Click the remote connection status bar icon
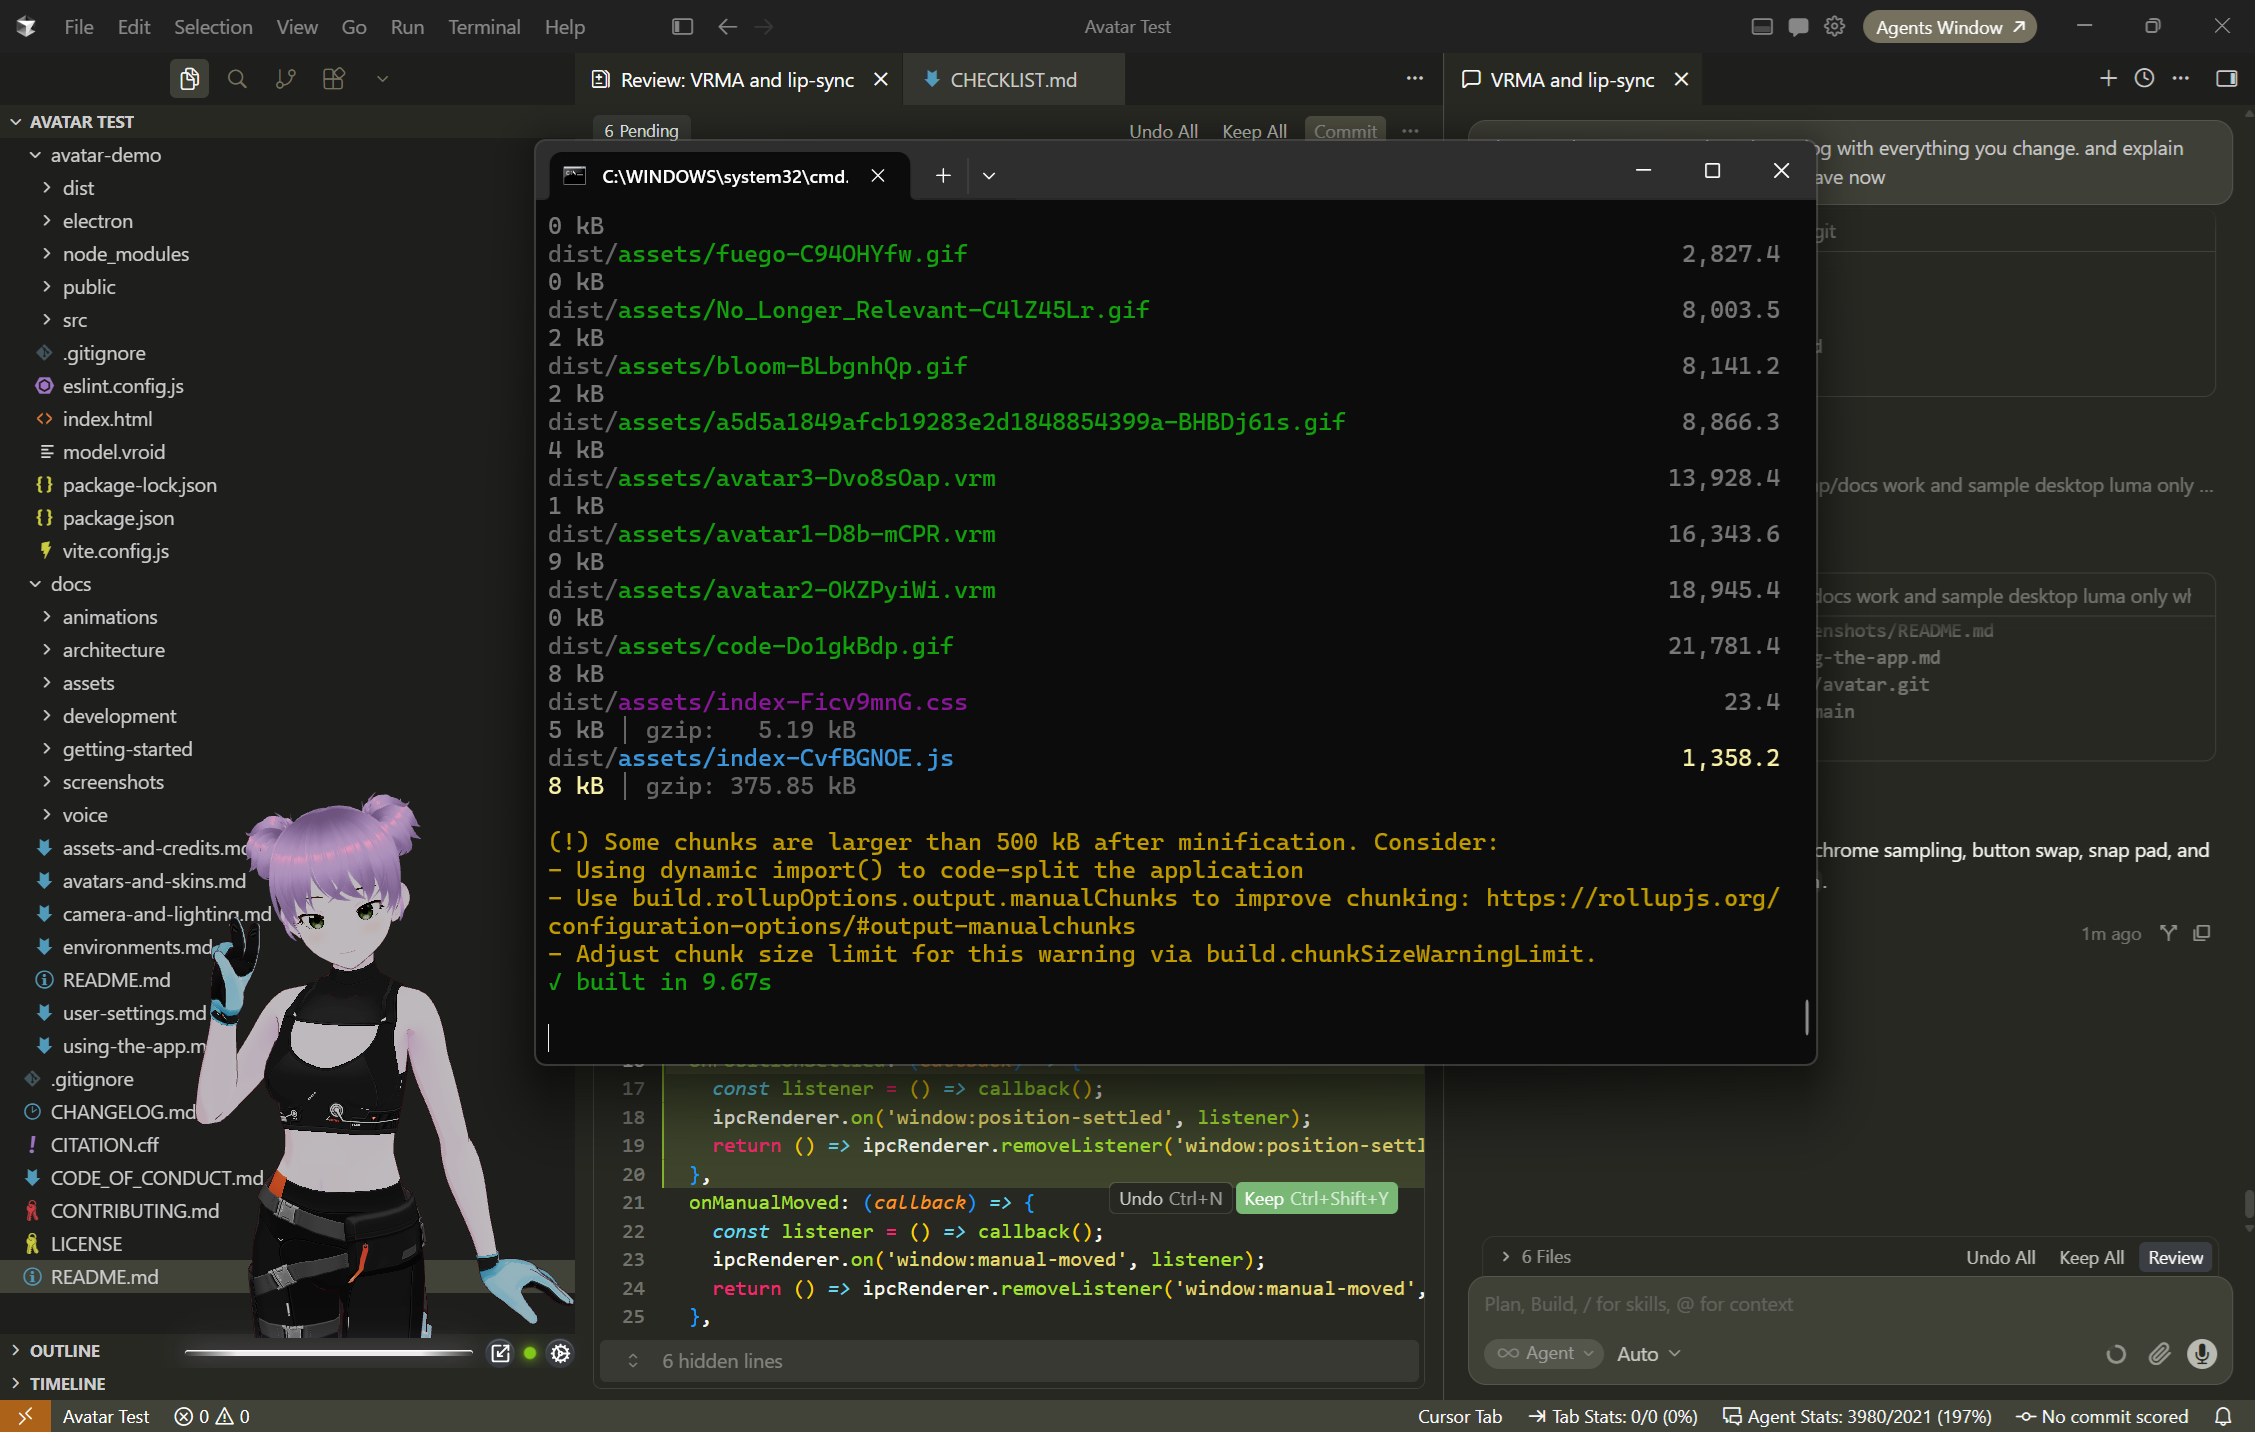The height and width of the screenshot is (1432, 2255). click(x=25, y=1416)
